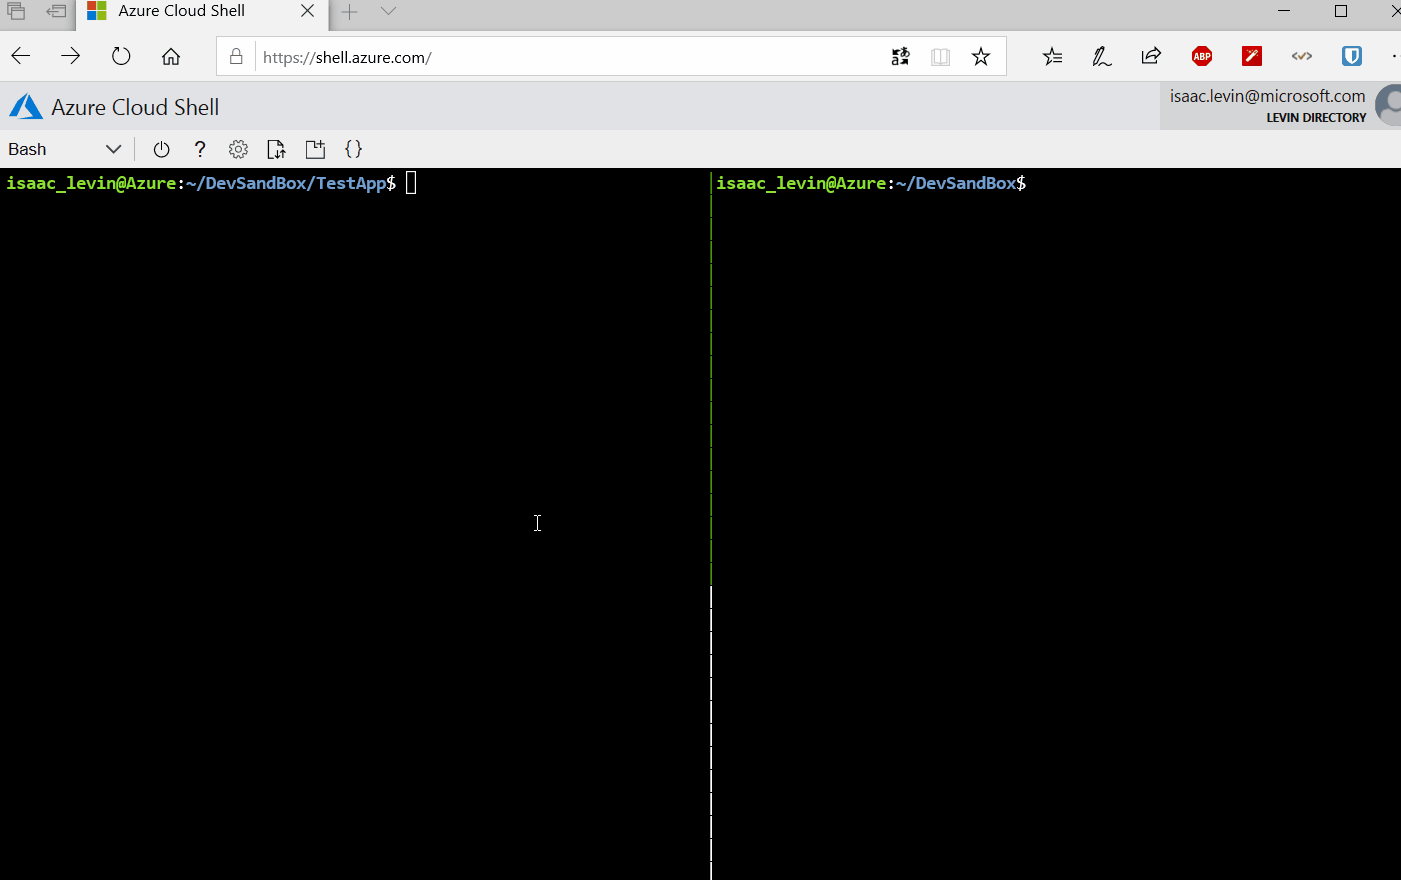This screenshot has width=1401, height=880.
Task: Open Cloud Shell help question mark
Action: click(200, 149)
